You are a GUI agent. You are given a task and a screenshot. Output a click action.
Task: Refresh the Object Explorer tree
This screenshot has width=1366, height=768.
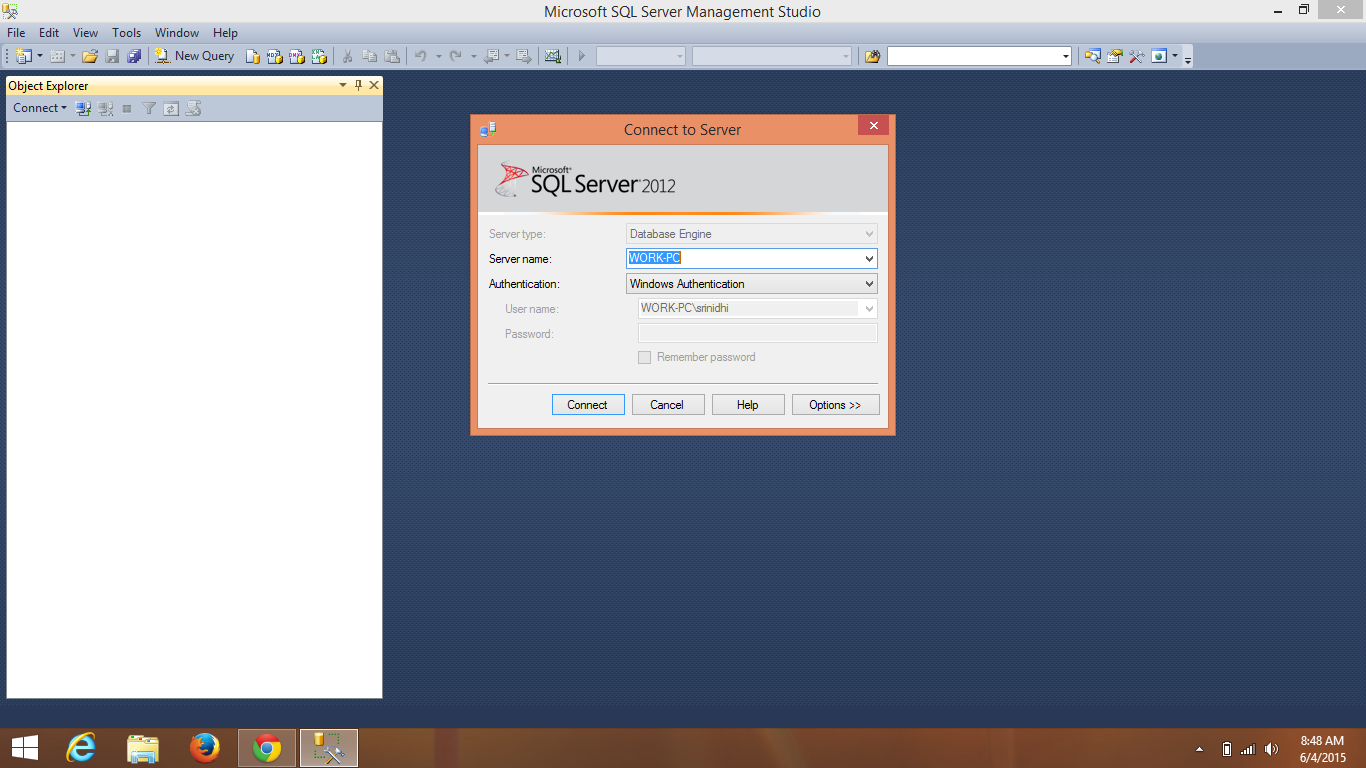[170, 107]
